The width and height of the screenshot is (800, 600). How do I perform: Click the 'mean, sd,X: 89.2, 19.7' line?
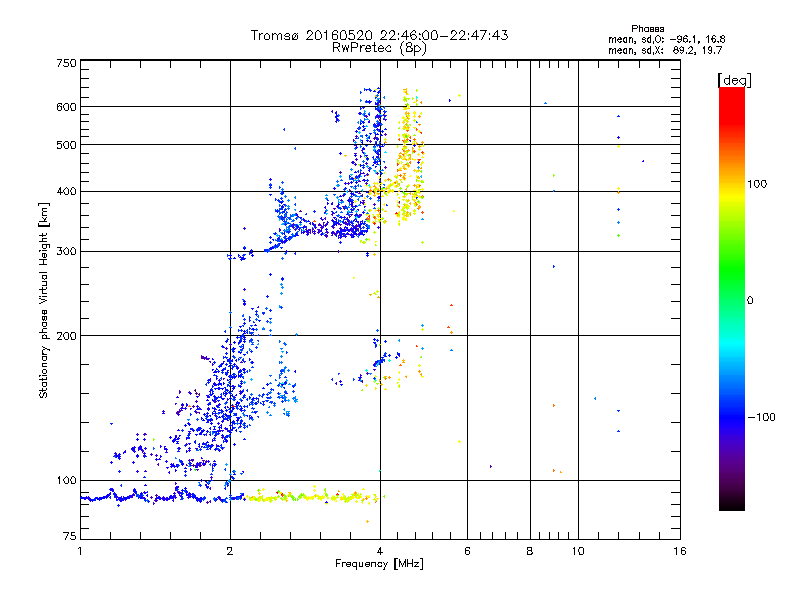(665, 50)
